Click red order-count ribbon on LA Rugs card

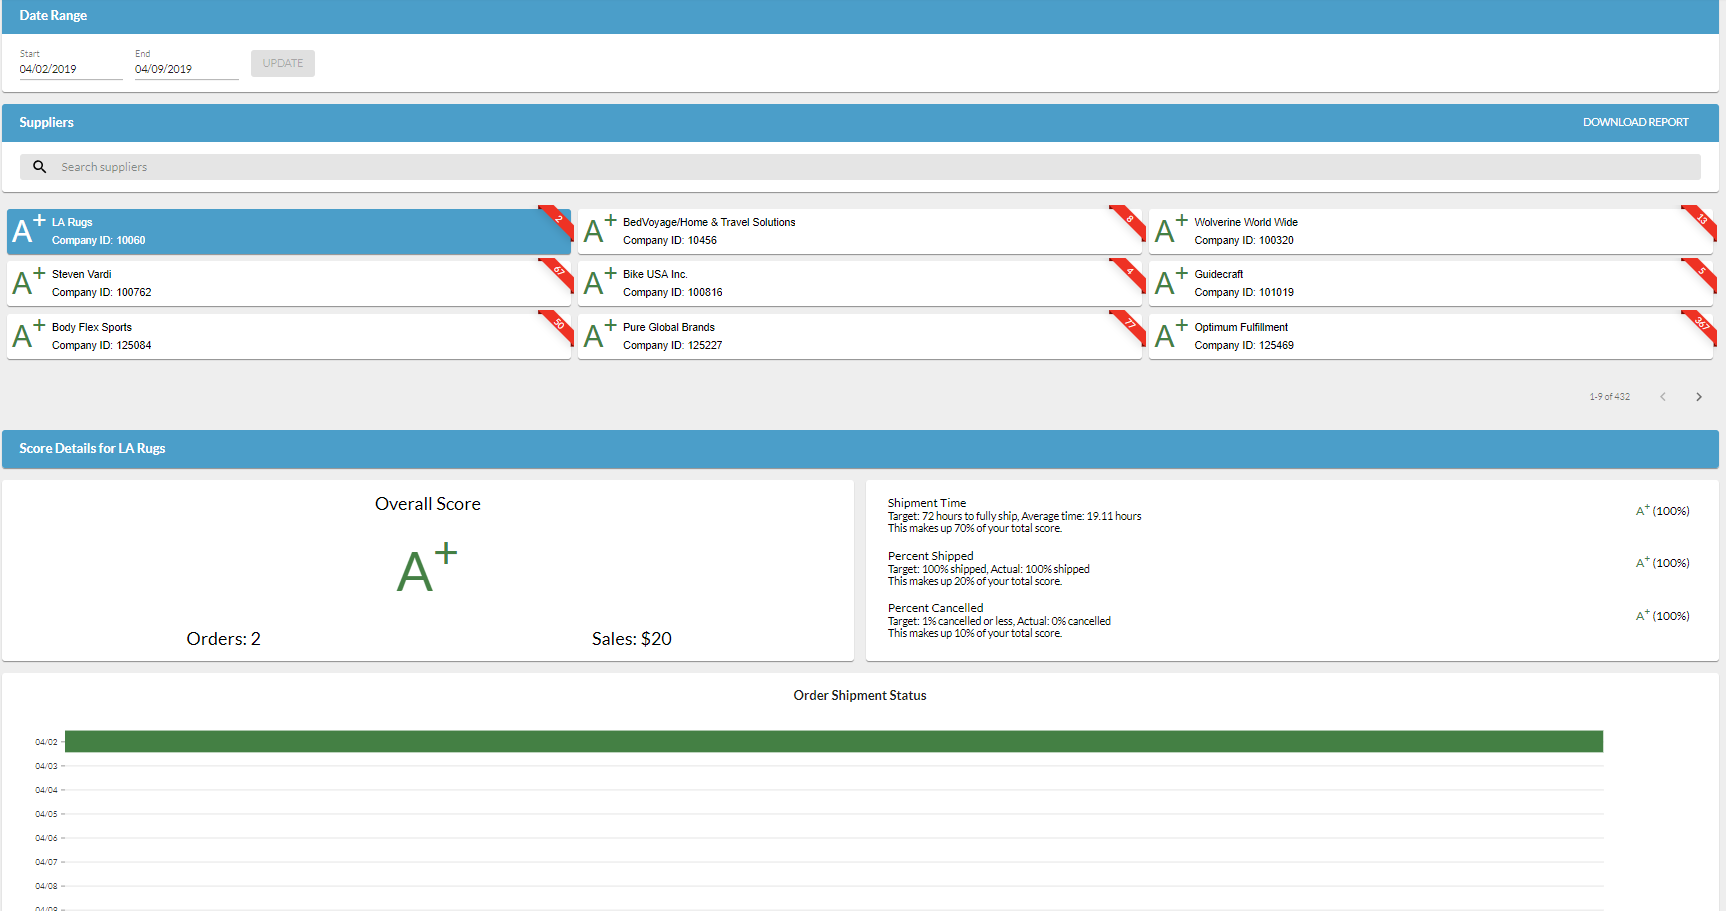[x=558, y=220]
